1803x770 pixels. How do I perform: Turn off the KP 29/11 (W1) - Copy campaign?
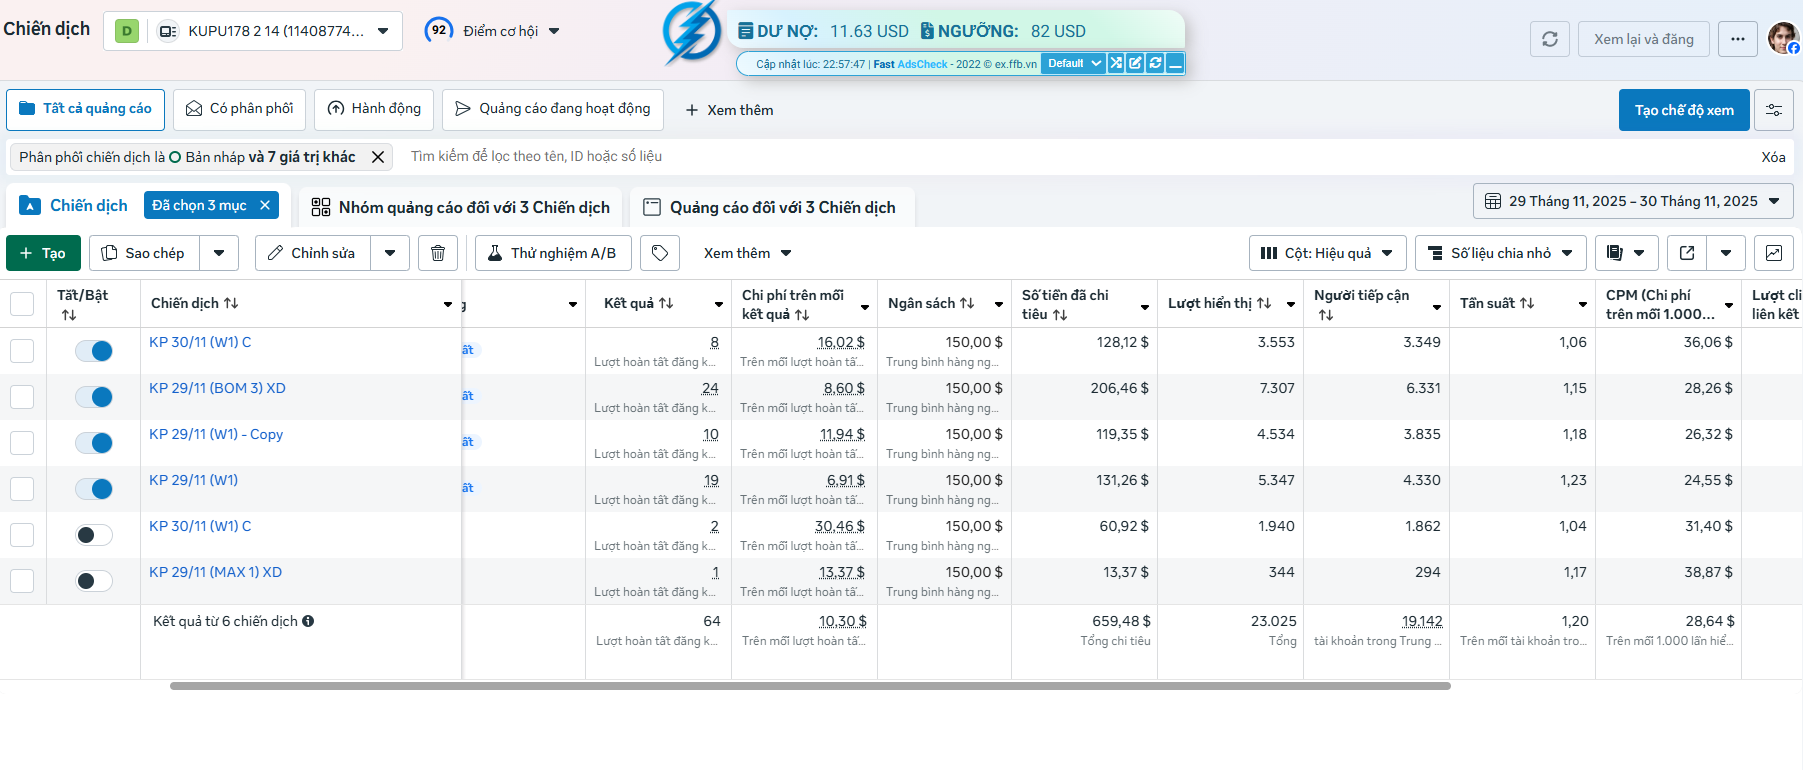94,443
